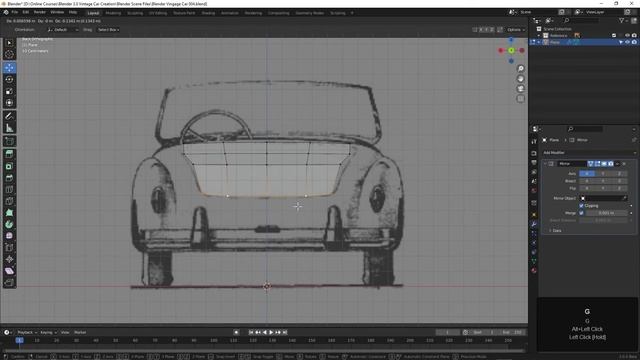Hide the Reference collection in the outliner
Screen dimensions: 640x360
(627, 36)
